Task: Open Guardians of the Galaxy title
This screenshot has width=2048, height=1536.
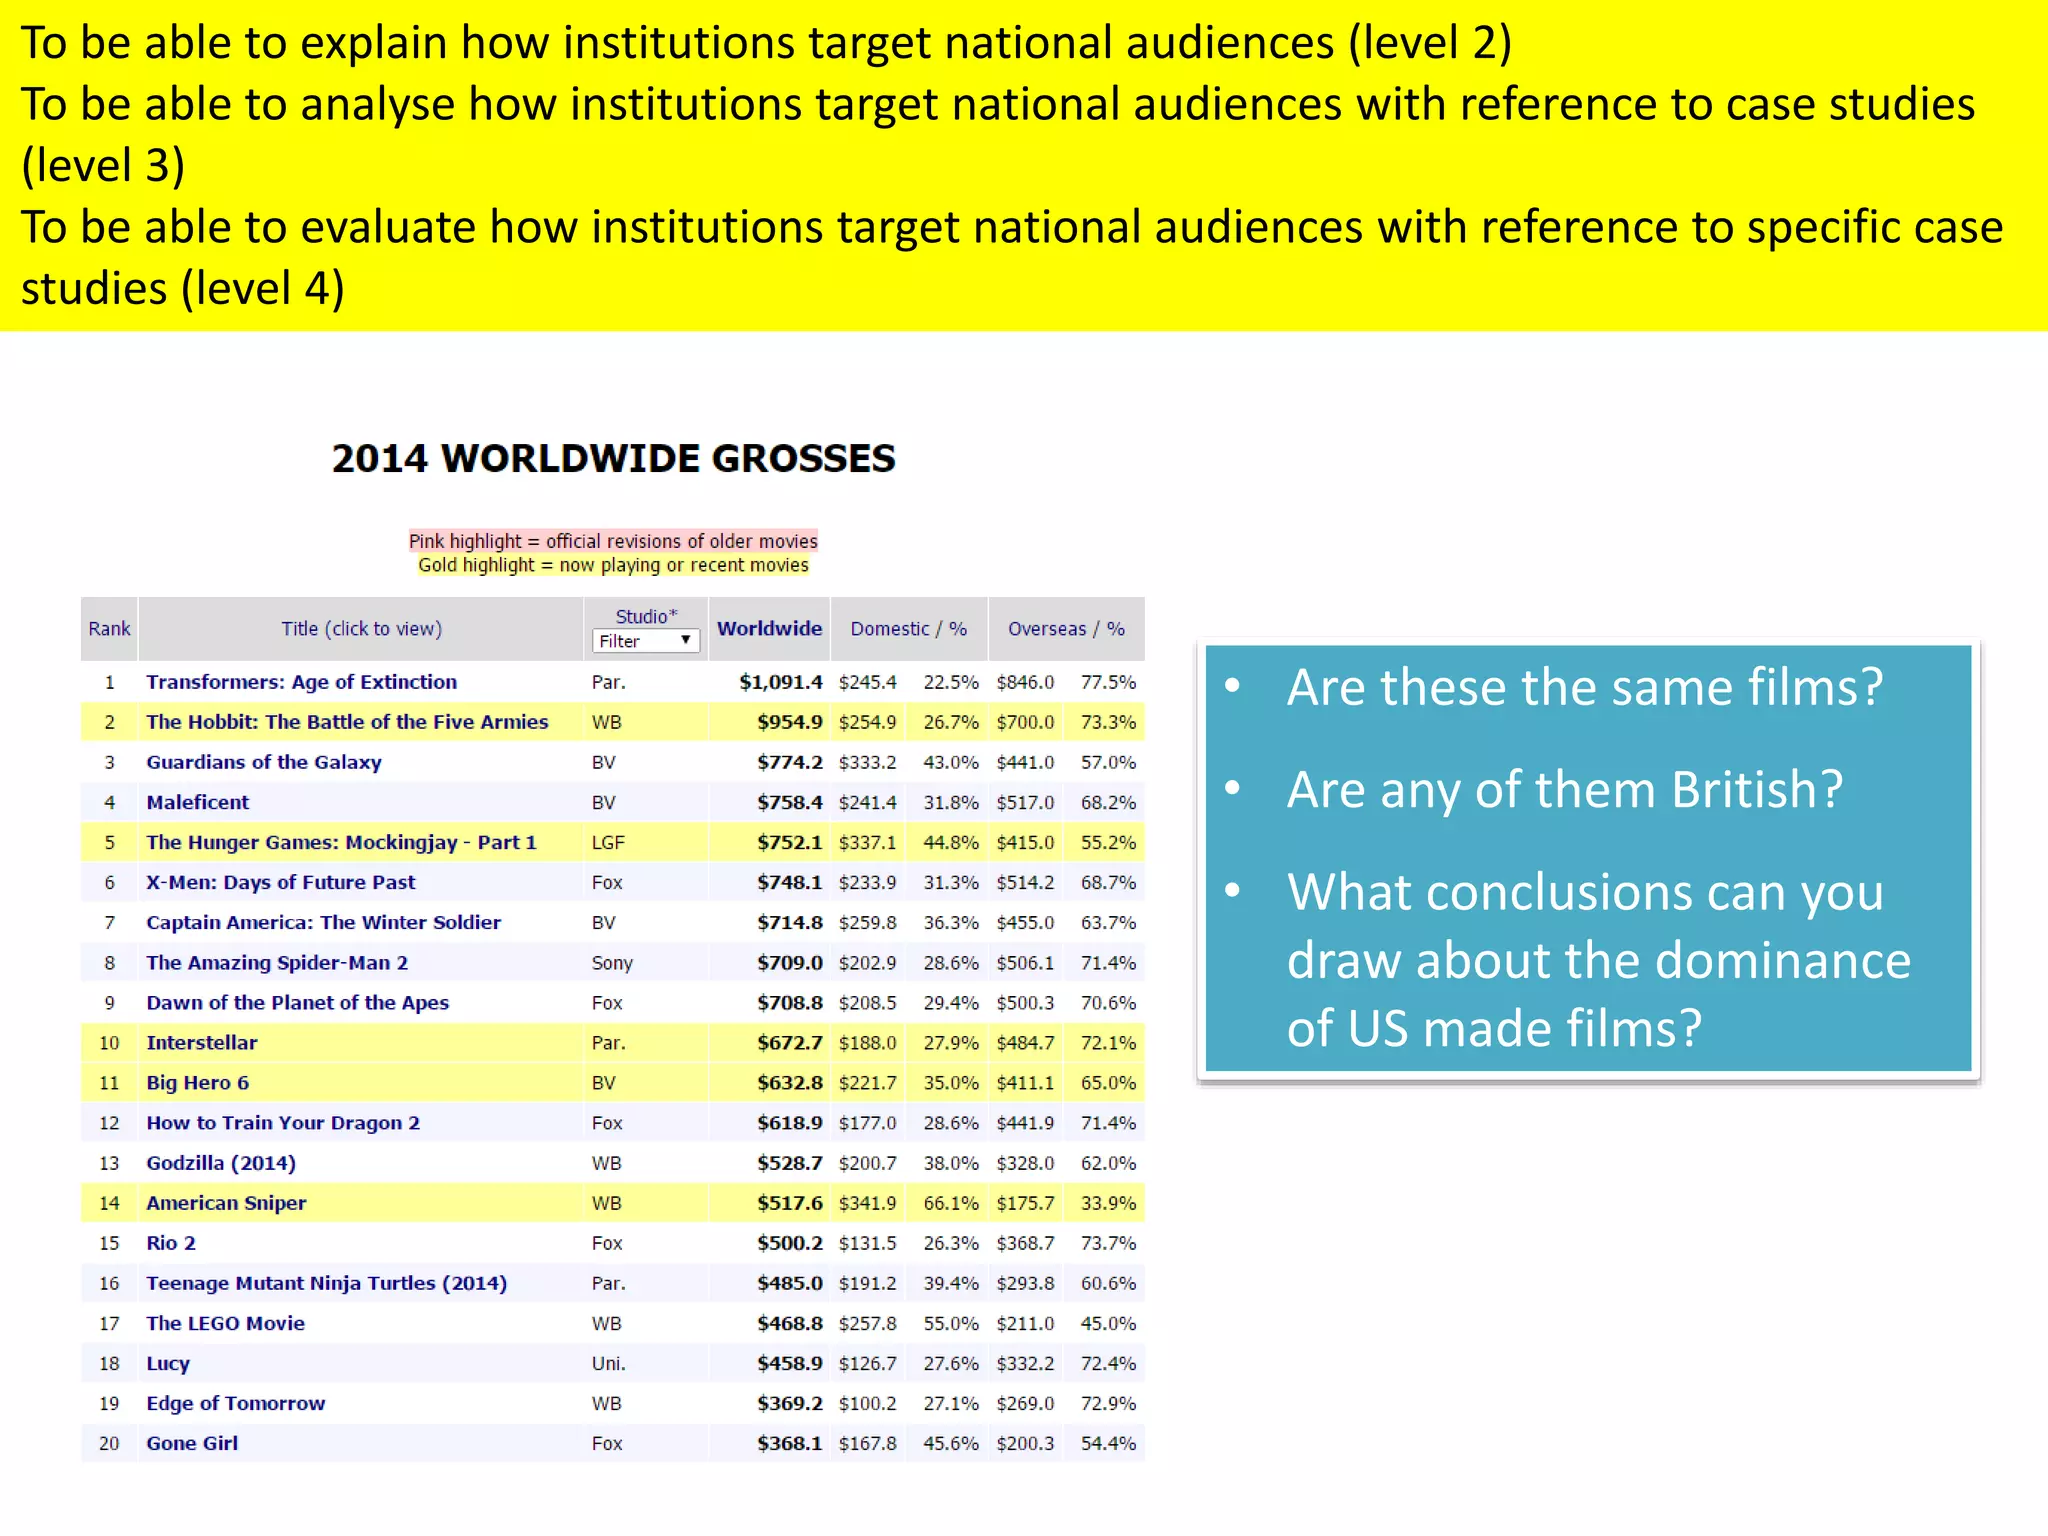Action: pyautogui.click(x=264, y=762)
